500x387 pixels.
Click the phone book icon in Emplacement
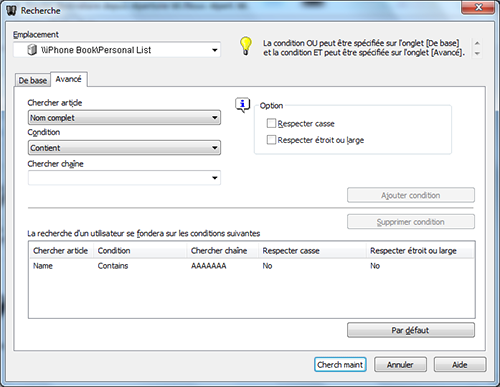[x=32, y=50]
